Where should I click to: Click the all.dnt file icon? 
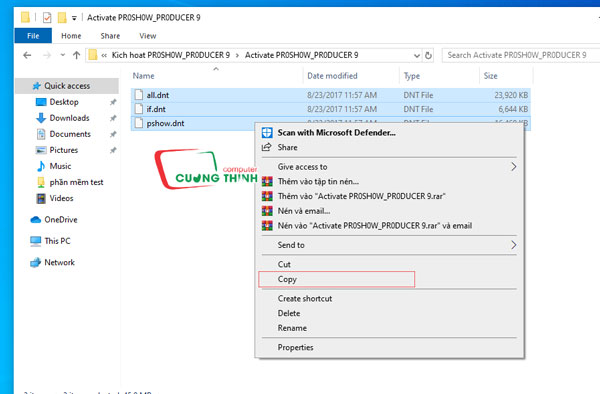coord(139,95)
